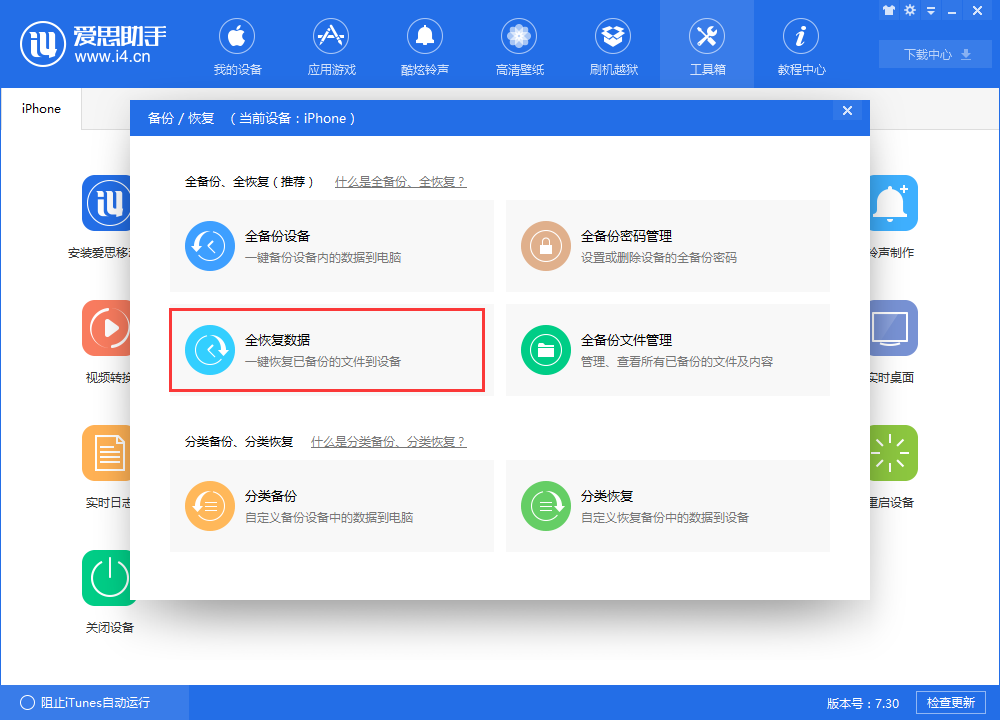The image size is (1000, 720).
Task: Click the orange 分类备份 icon
Action: coord(209,505)
